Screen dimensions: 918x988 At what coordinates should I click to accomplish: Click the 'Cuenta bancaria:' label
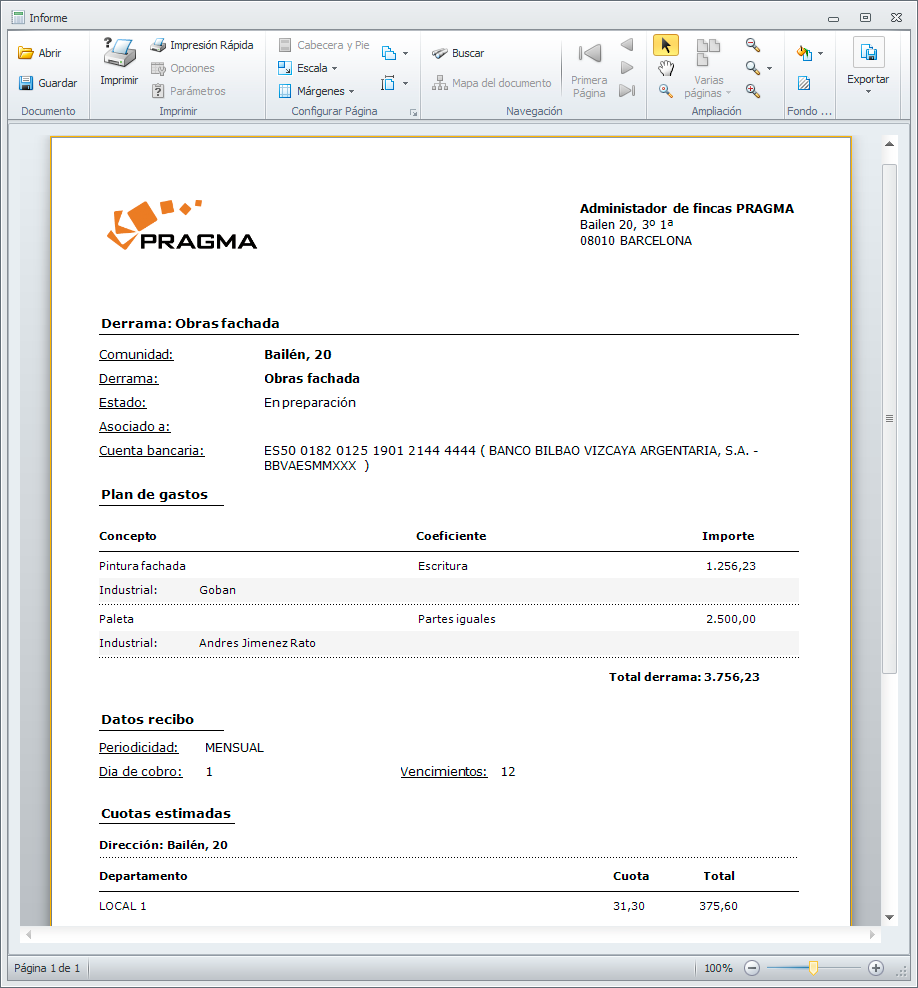pyautogui.click(x=152, y=451)
